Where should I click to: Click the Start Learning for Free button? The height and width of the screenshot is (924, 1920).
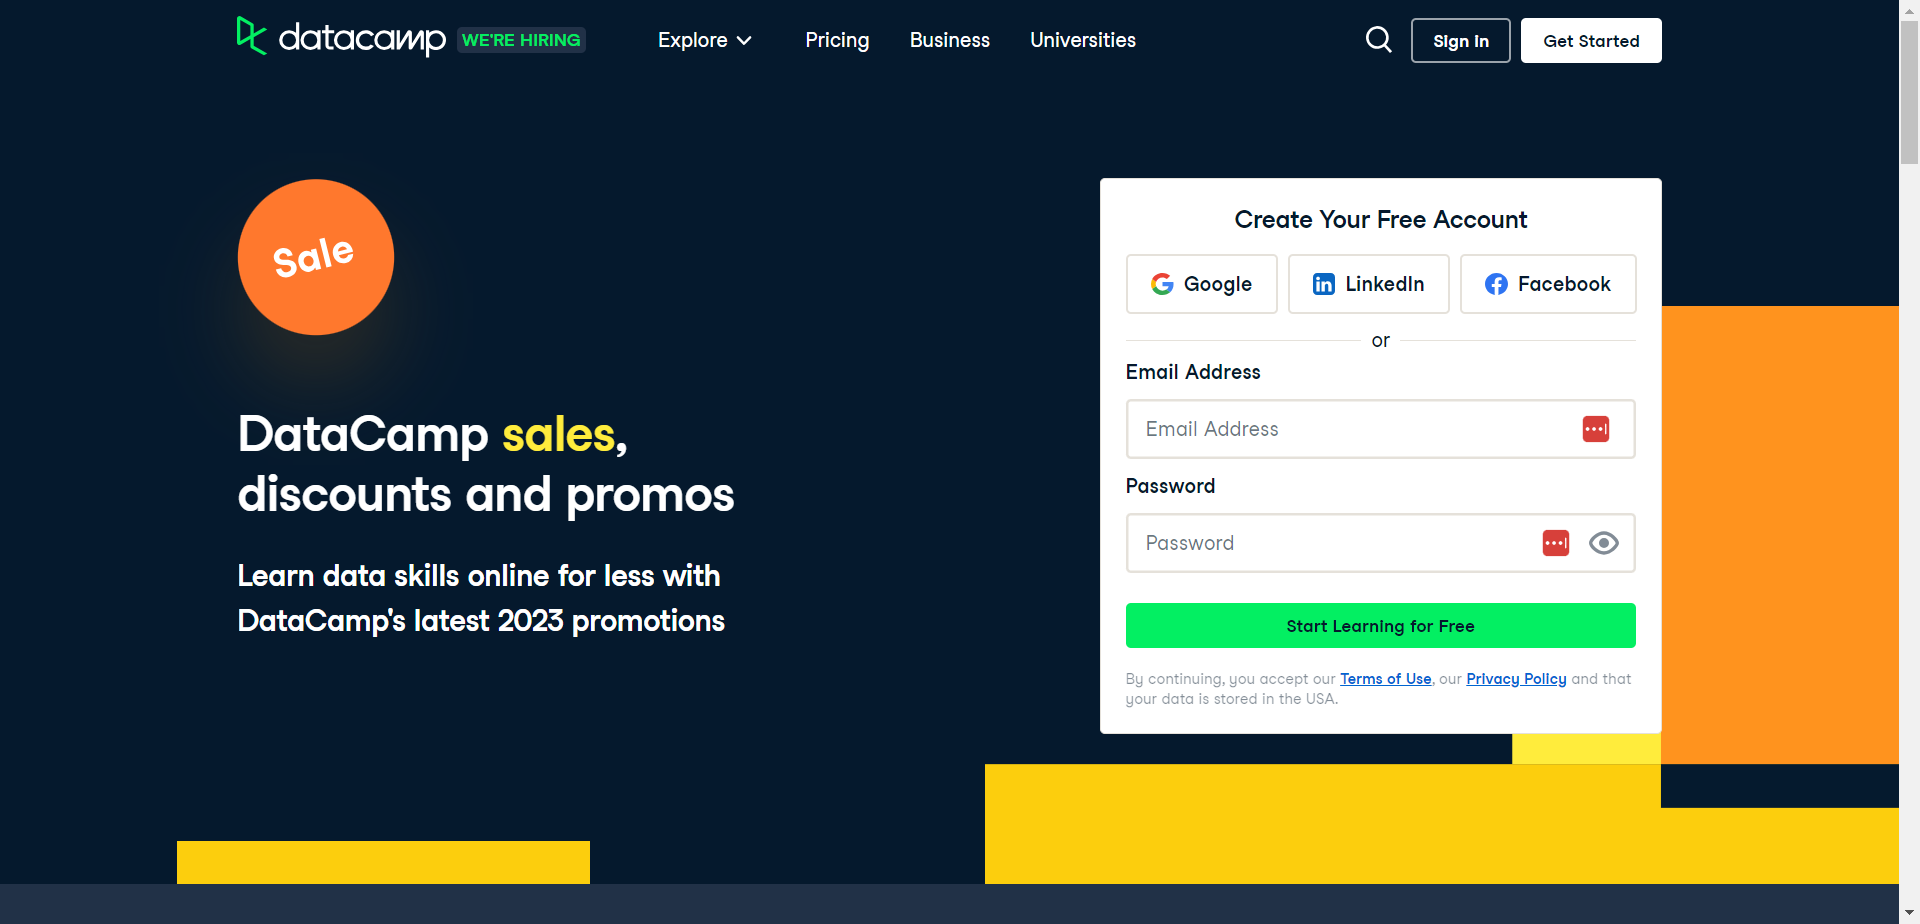[1380, 626]
